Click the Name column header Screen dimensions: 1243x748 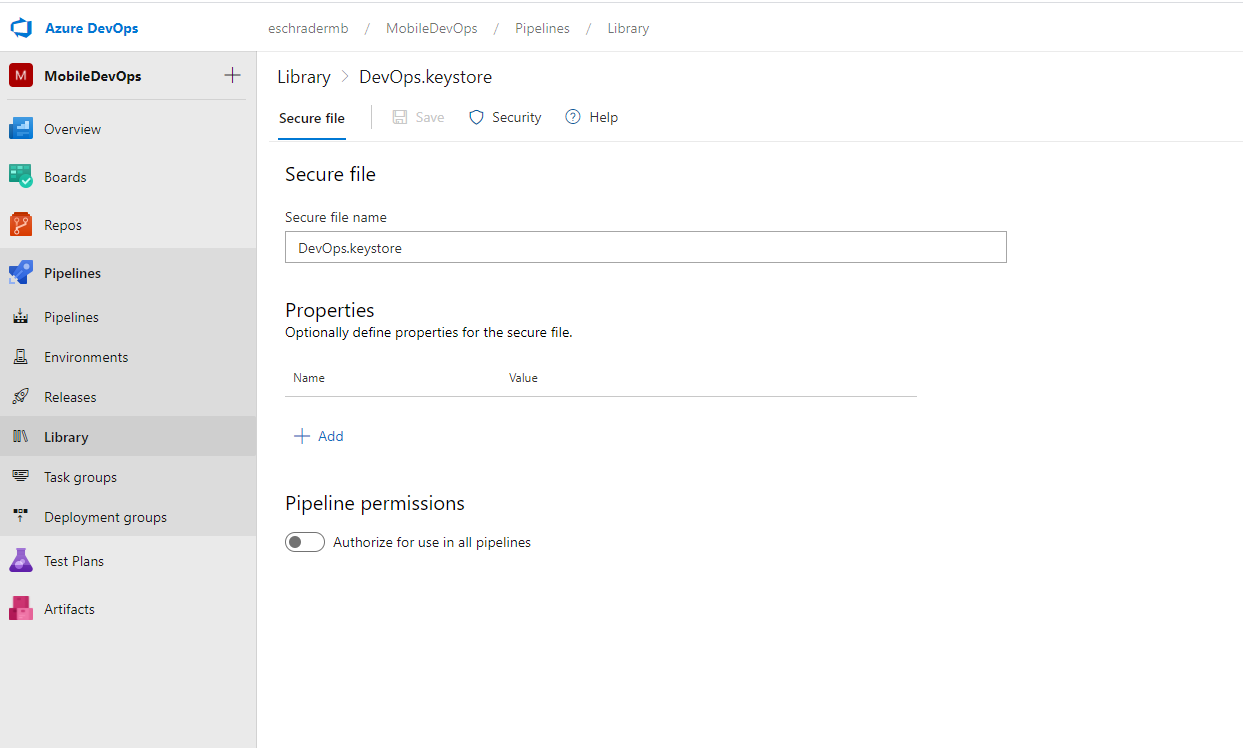tap(308, 378)
